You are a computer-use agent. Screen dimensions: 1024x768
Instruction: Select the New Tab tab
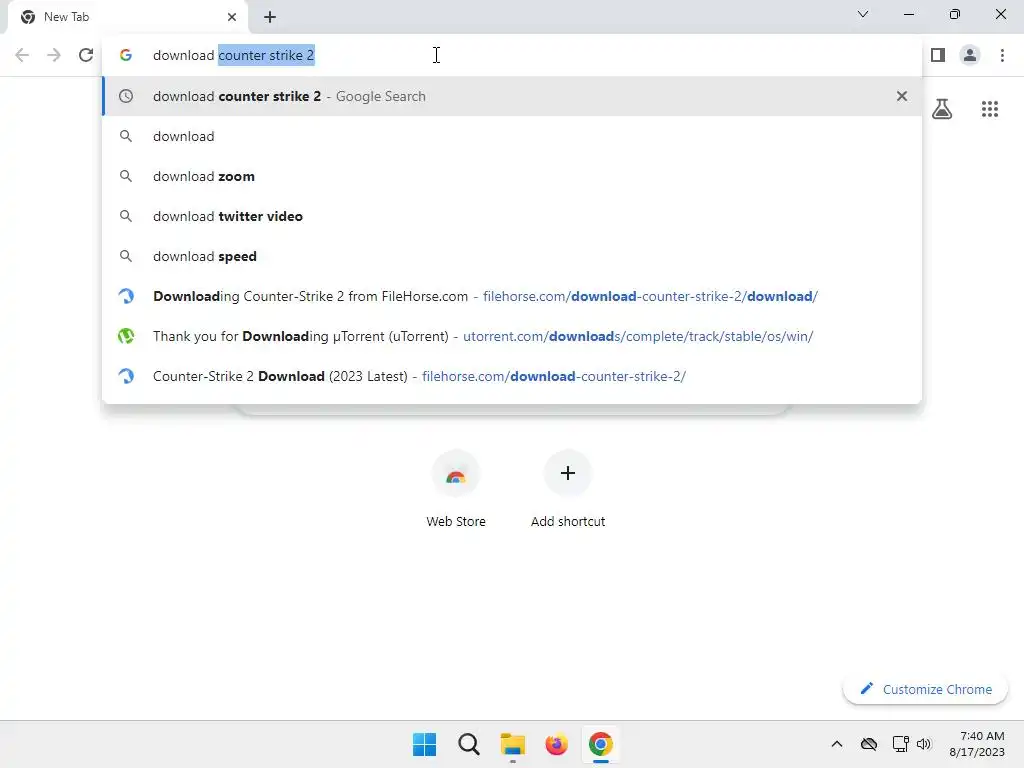(127, 17)
